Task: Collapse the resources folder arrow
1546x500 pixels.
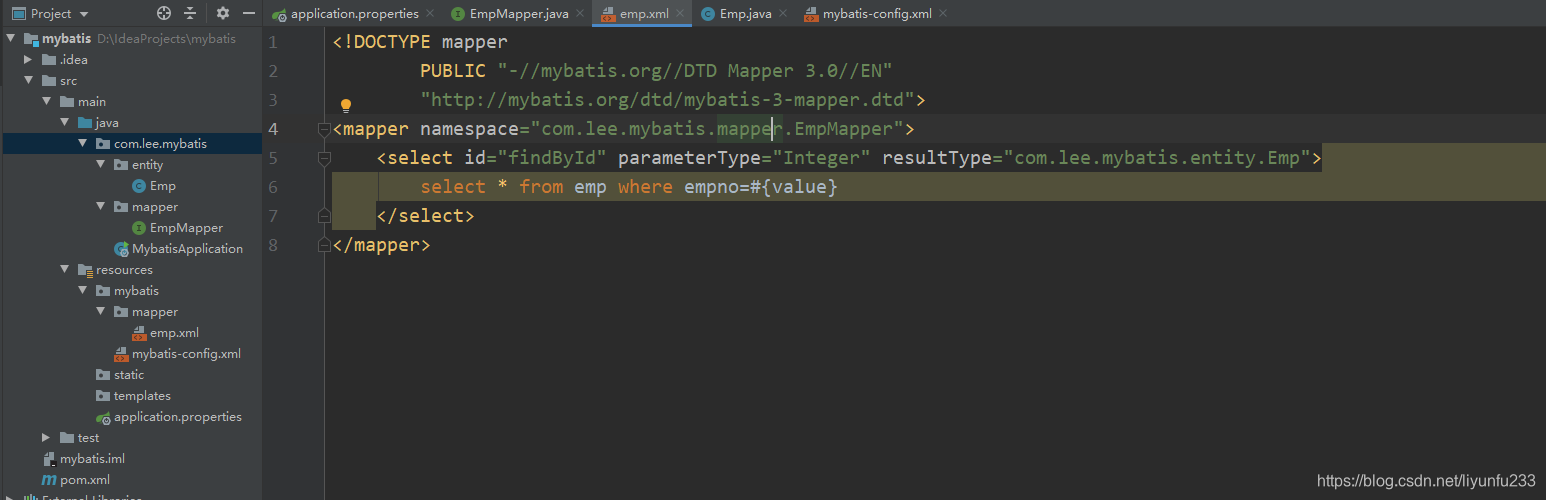Action: pos(65,270)
